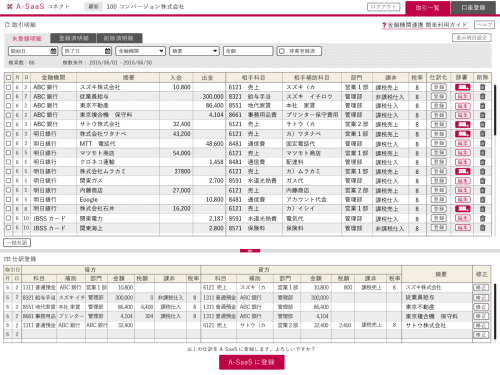Tick the select-all checkbox in table header

pos(8,78)
